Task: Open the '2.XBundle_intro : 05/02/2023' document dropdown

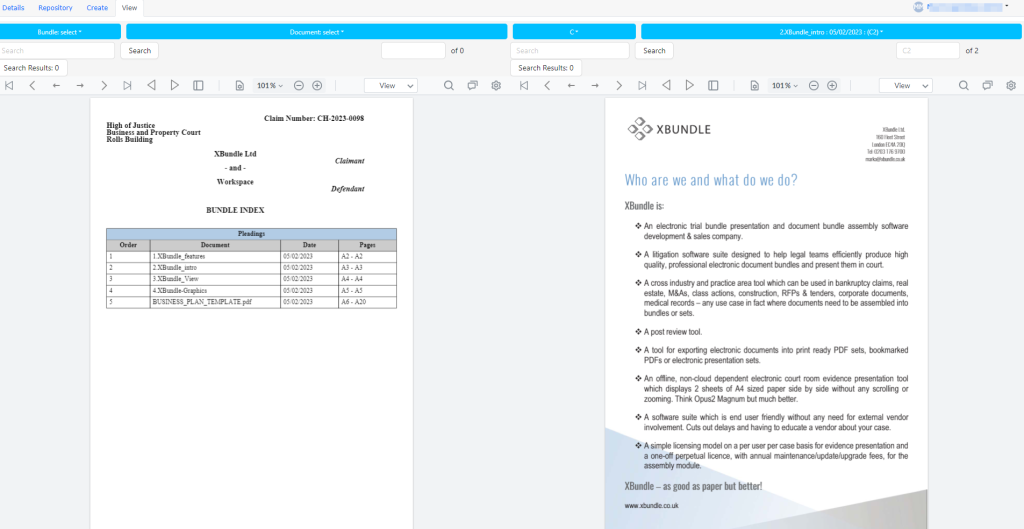Action: (x=832, y=31)
